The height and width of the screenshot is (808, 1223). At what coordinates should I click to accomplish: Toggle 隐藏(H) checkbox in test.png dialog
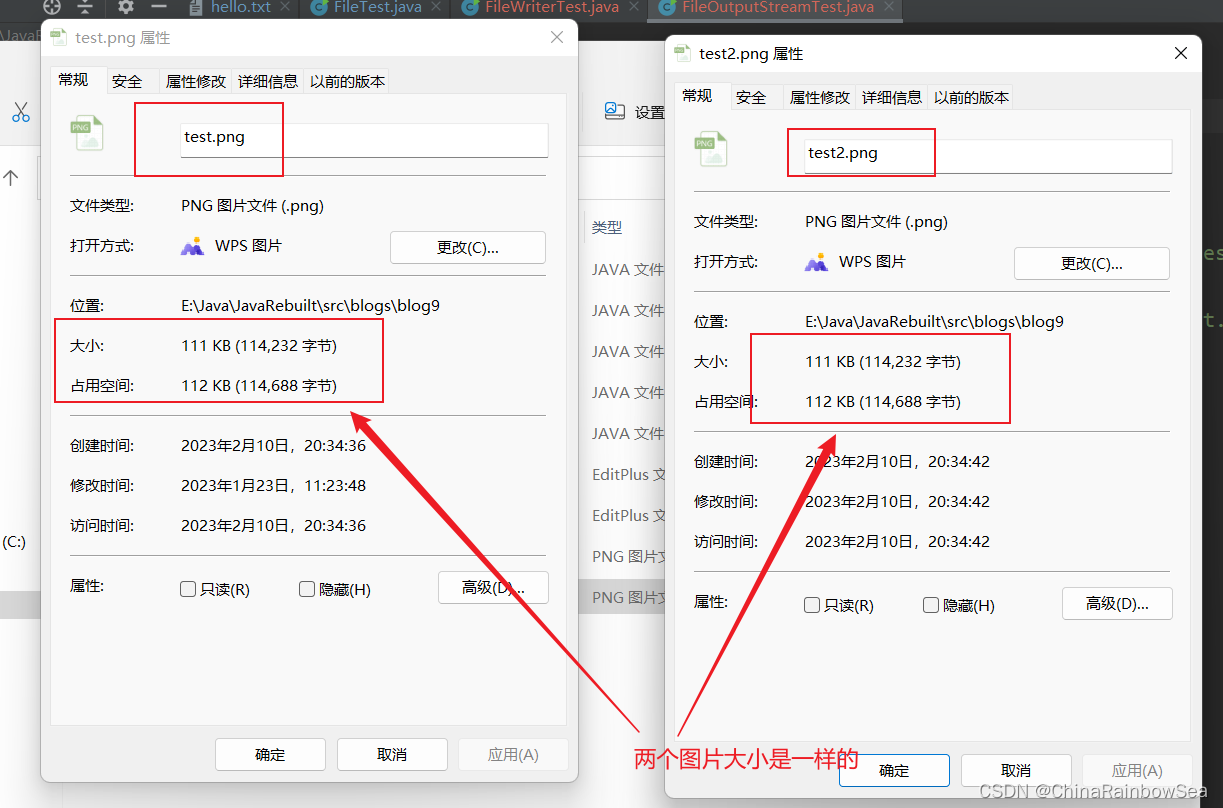coord(307,589)
